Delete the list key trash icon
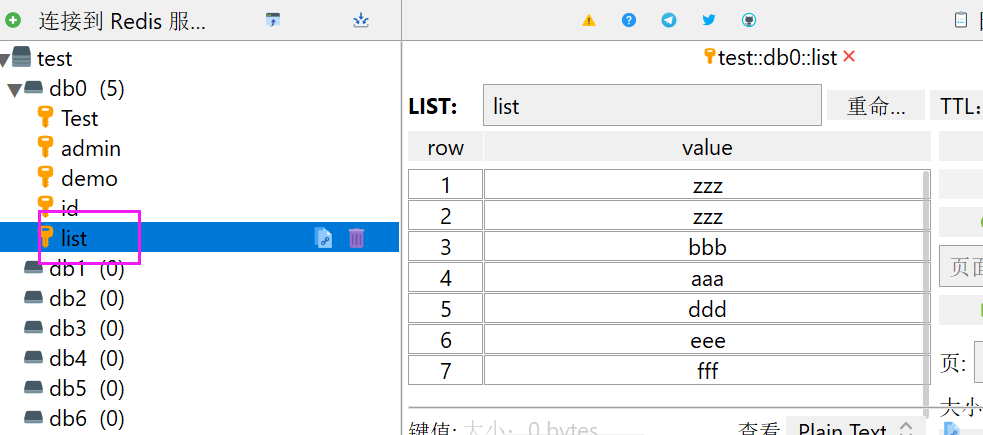 point(356,238)
